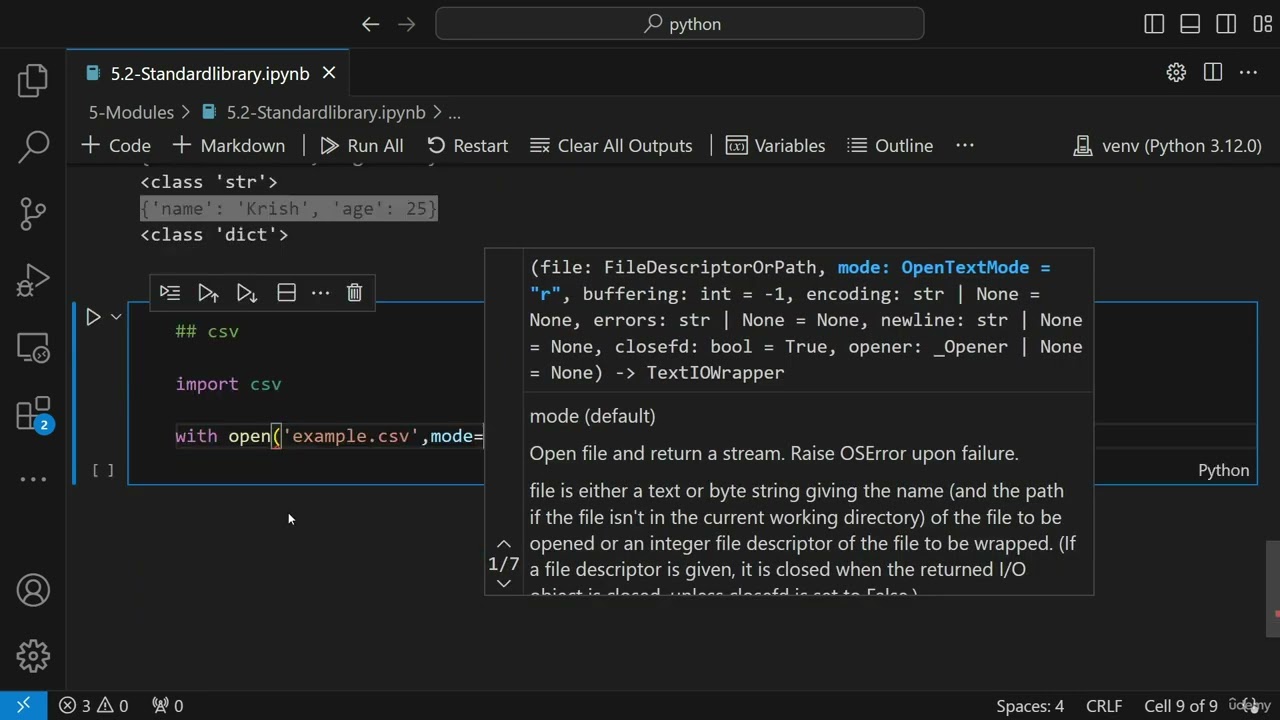Clear All Outputs in the notebook
Screen dimensions: 1280x720
(611, 145)
